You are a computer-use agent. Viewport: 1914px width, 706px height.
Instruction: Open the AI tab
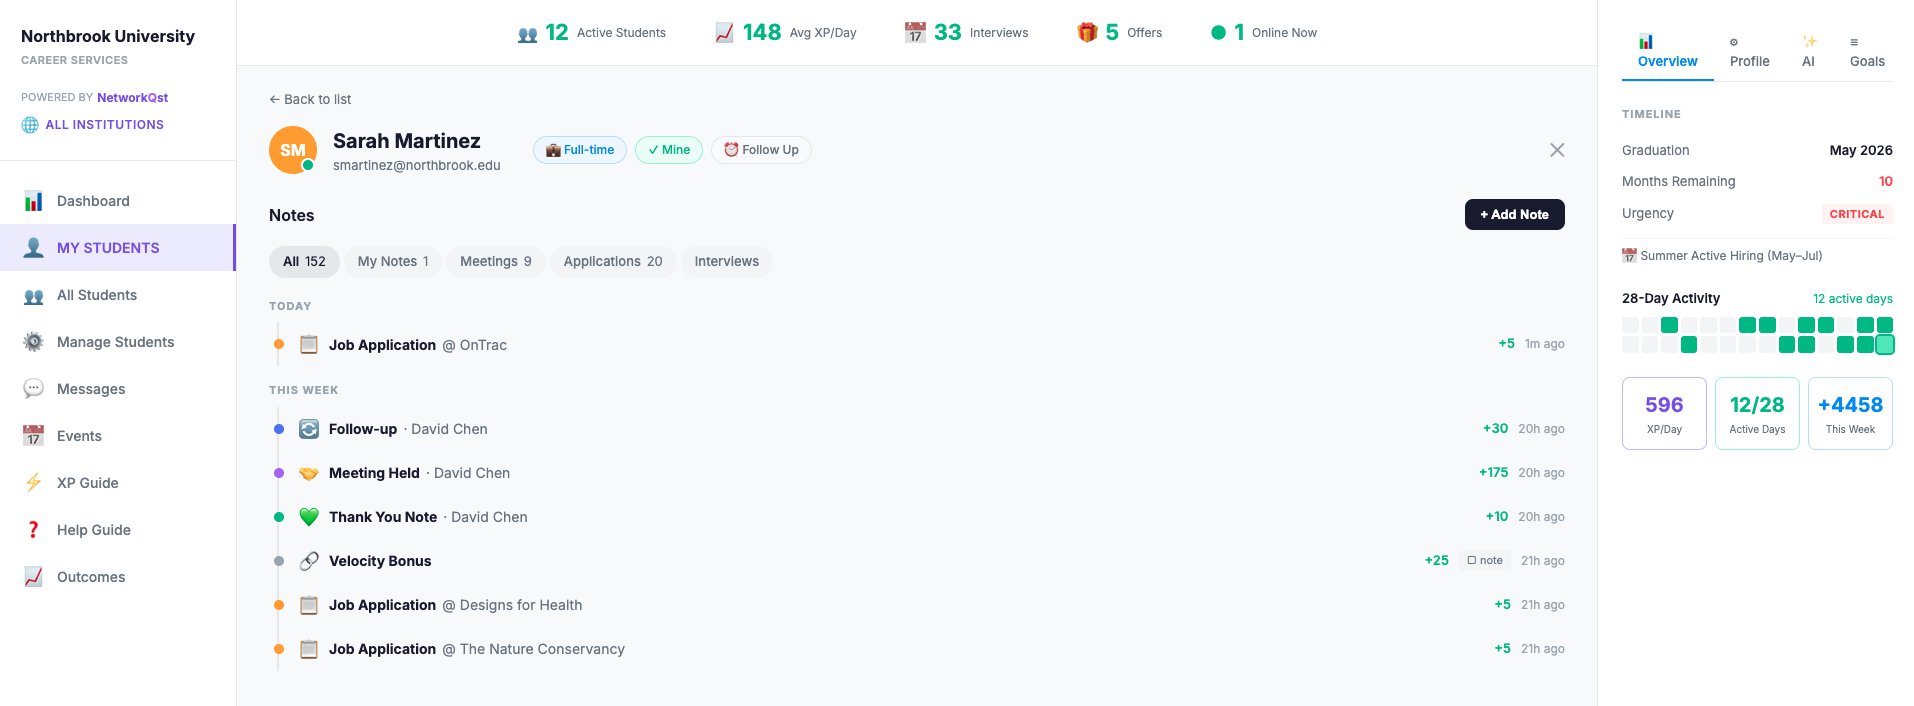click(x=1808, y=52)
